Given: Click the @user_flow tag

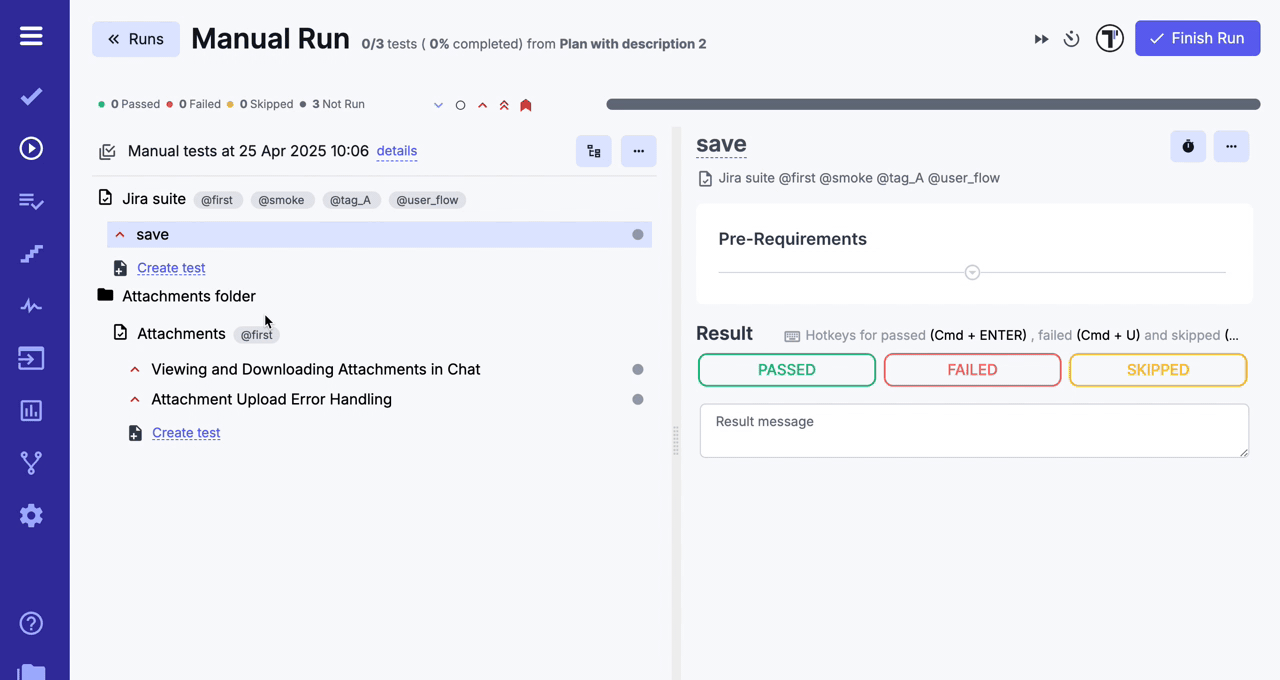Looking at the screenshot, I should point(427,200).
